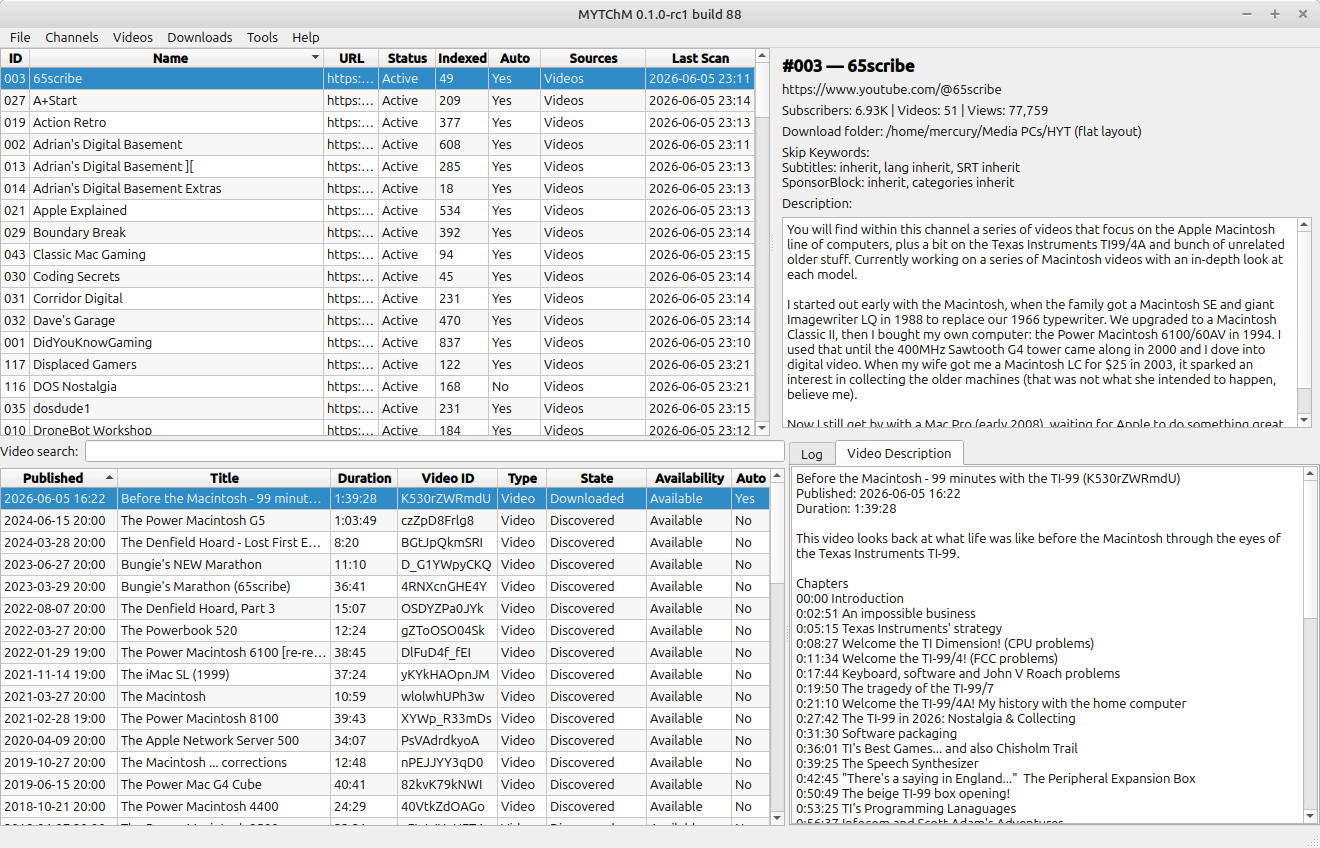Click the Title column header in videos
1320x848 pixels.
coord(224,478)
